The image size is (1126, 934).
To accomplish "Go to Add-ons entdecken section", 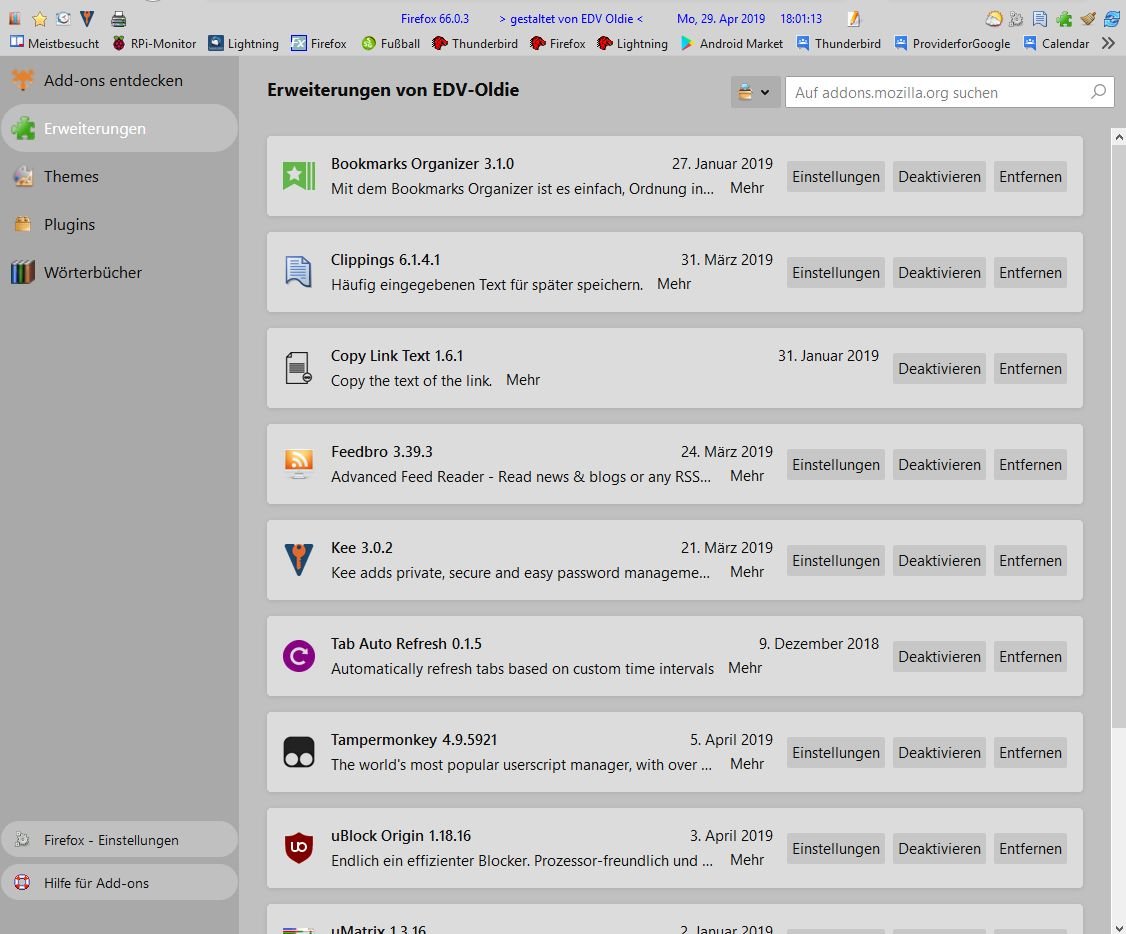I will [x=119, y=80].
